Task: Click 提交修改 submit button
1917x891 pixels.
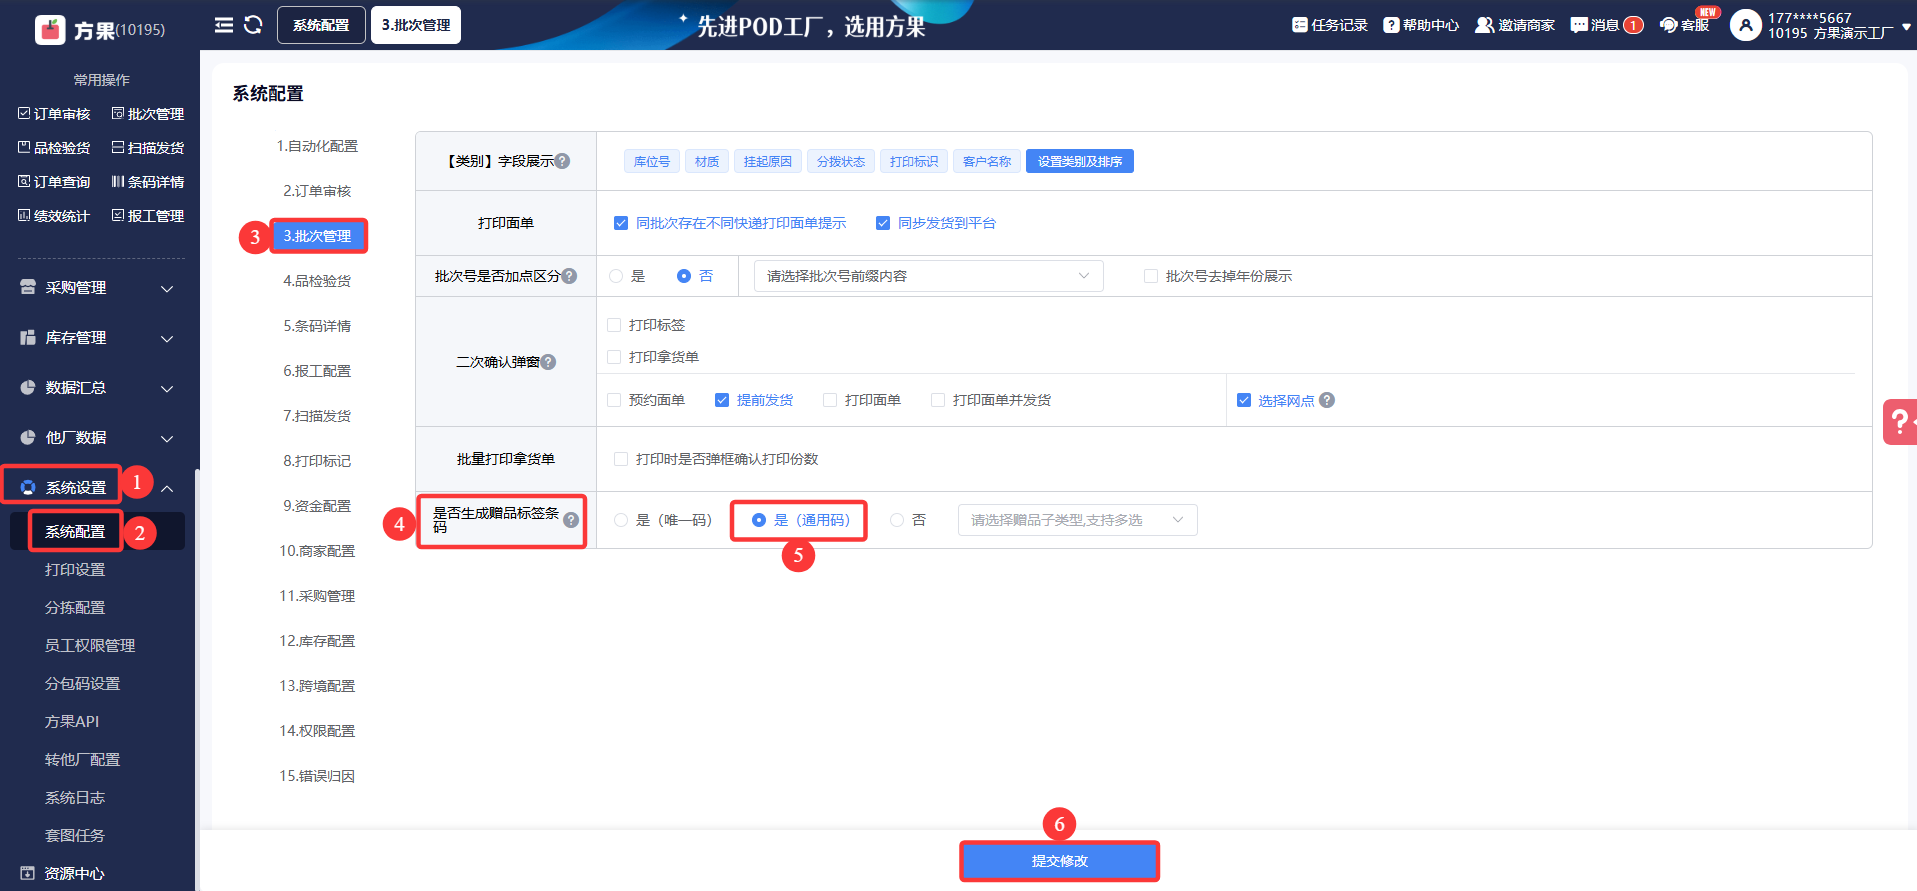Action: pyautogui.click(x=1060, y=861)
